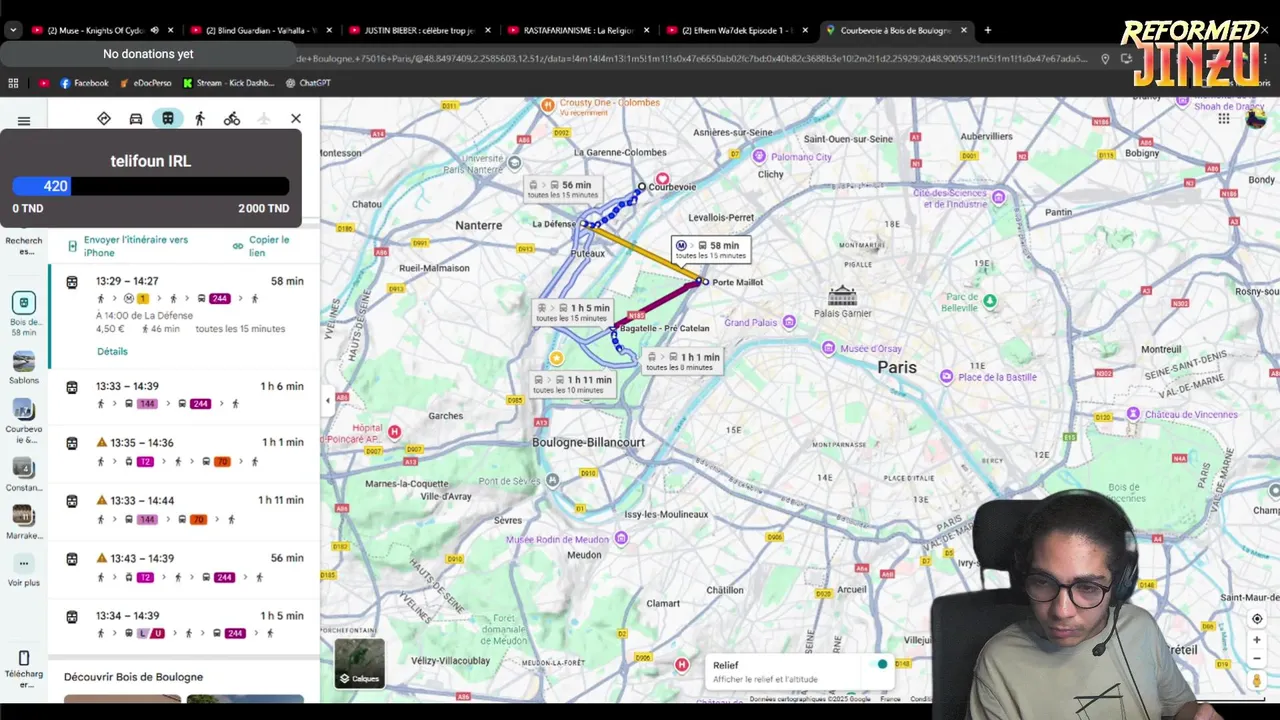The image size is (1280, 720).
Task: Select the 13:34 – 14:39 route option
Action: point(184,624)
